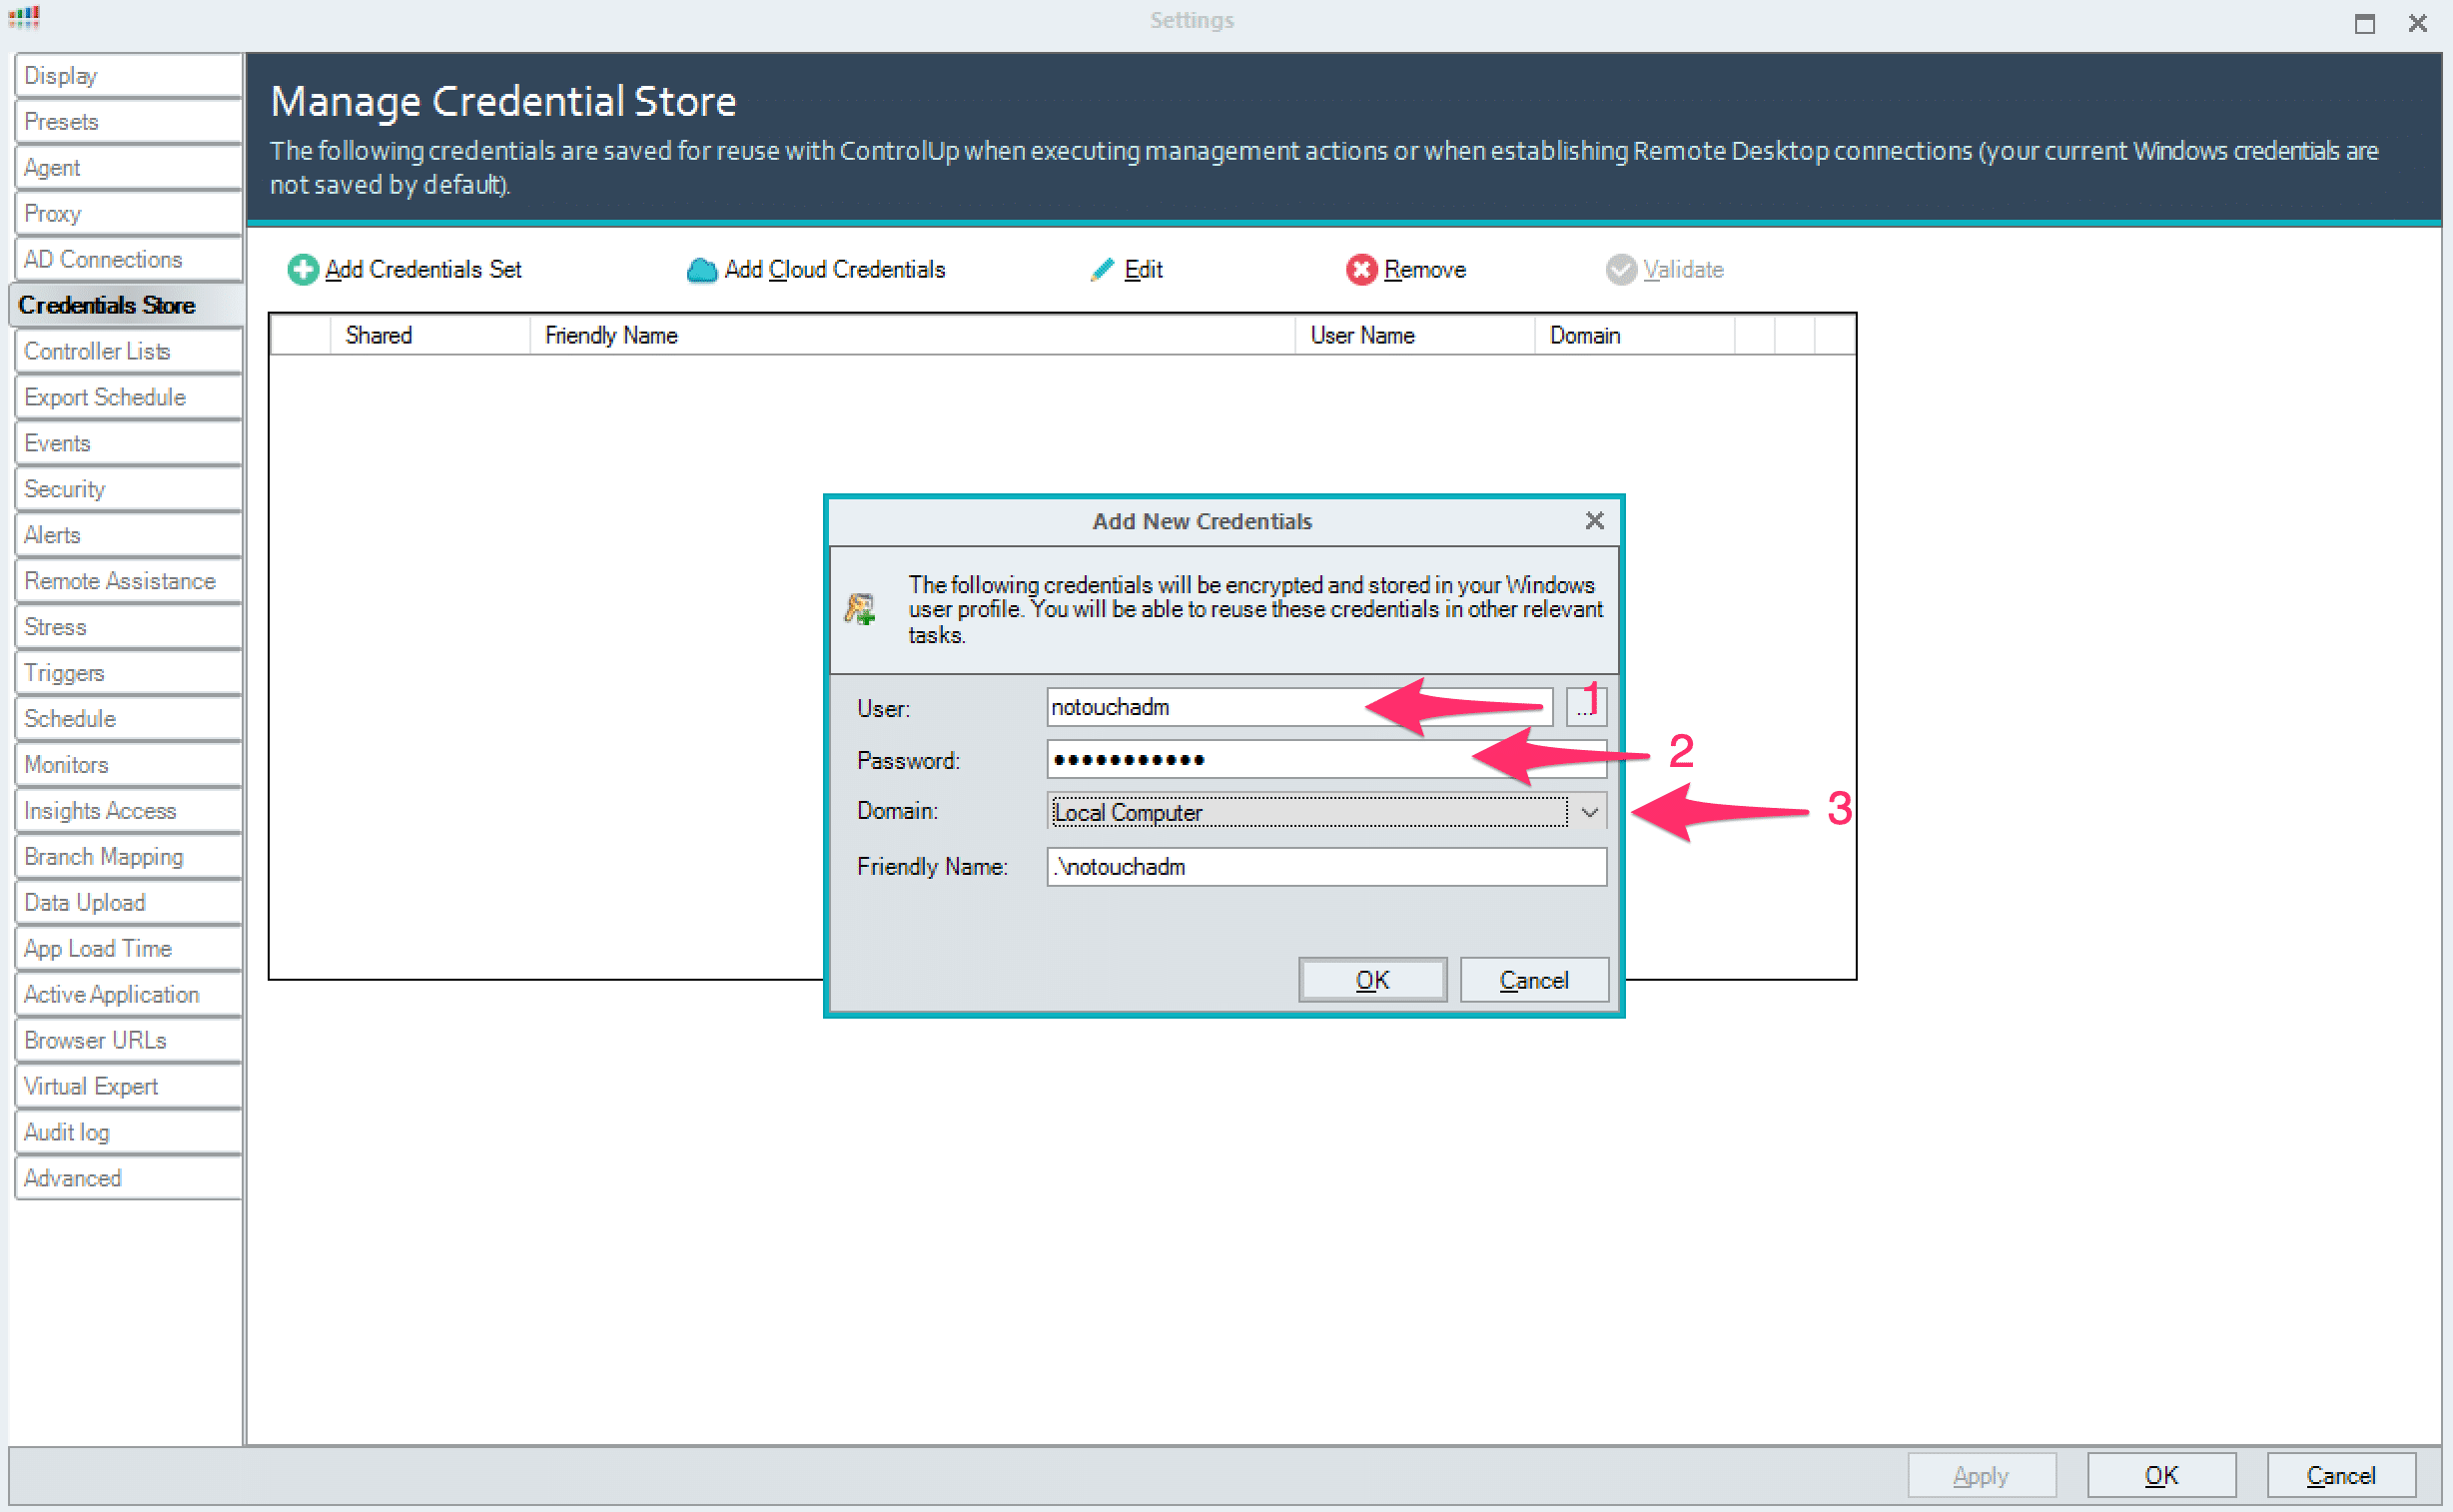
Task: Open the Display settings tab
Action: (128, 76)
